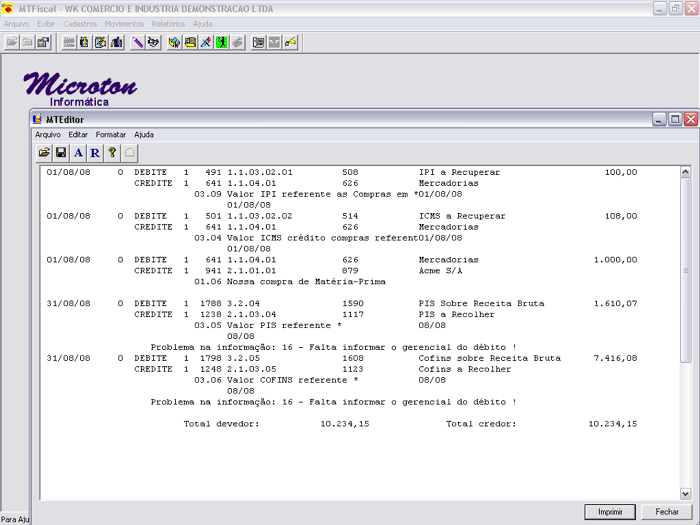Open the Formatar menu
The image size is (700, 525).
pyautogui.click(x=111, y=134)
